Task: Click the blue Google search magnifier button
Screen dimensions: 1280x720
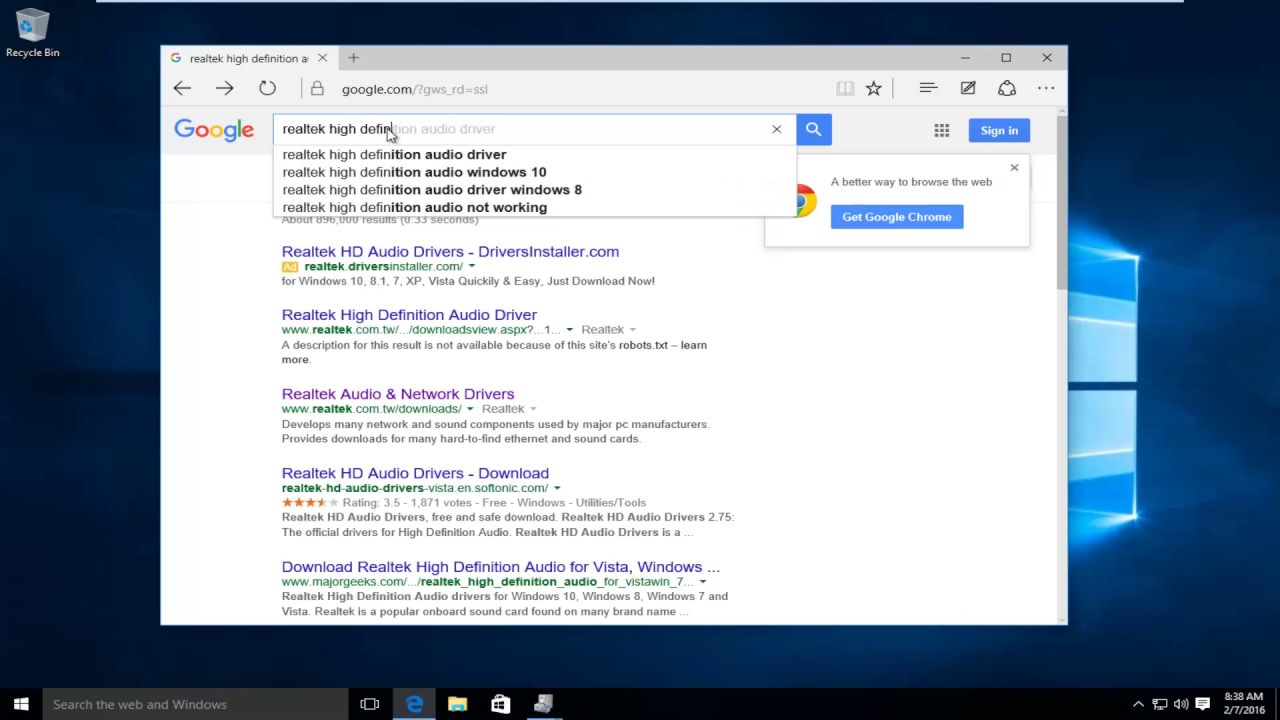Action: 813,129
